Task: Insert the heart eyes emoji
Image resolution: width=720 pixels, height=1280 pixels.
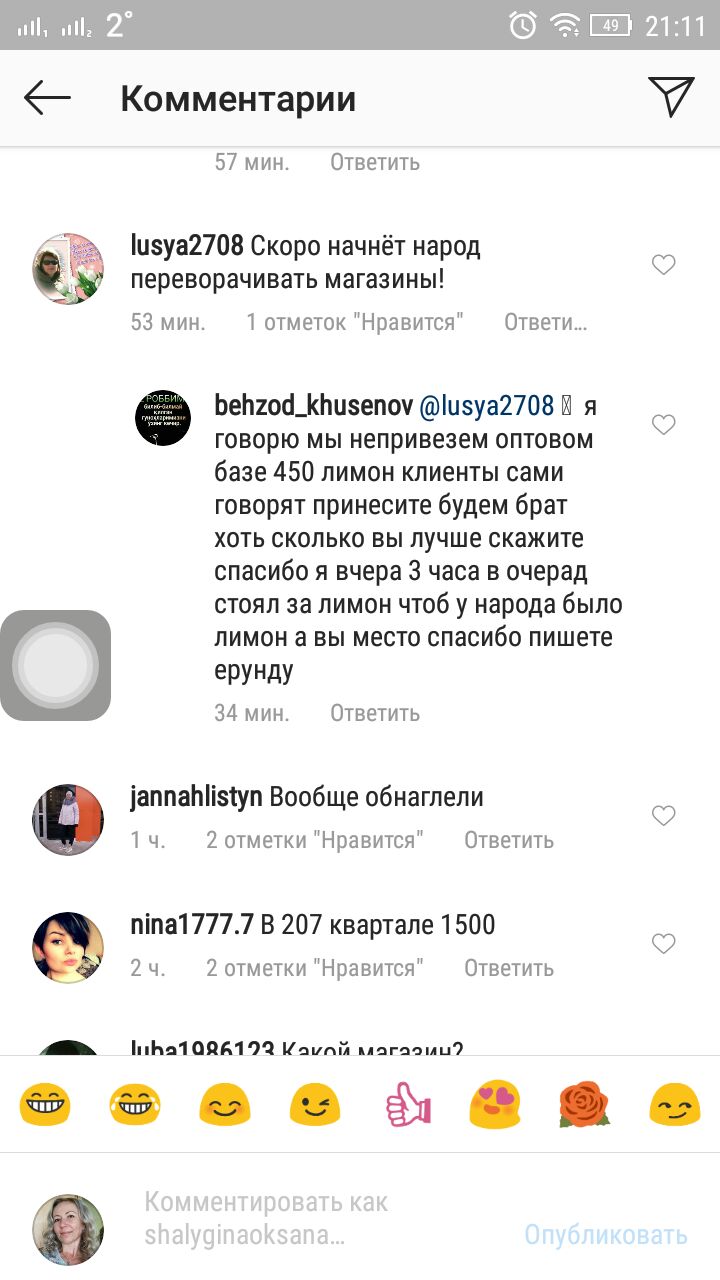Action: pos(495,1105)
